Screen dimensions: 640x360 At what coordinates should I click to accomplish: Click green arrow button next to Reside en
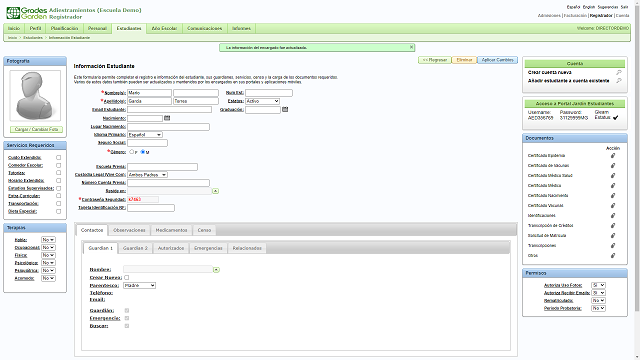pos(216,191)
